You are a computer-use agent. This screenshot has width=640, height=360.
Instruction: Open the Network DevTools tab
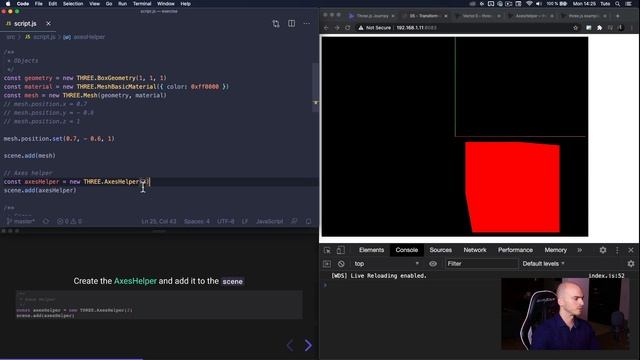pyautogui.click(x=475, y=250)
